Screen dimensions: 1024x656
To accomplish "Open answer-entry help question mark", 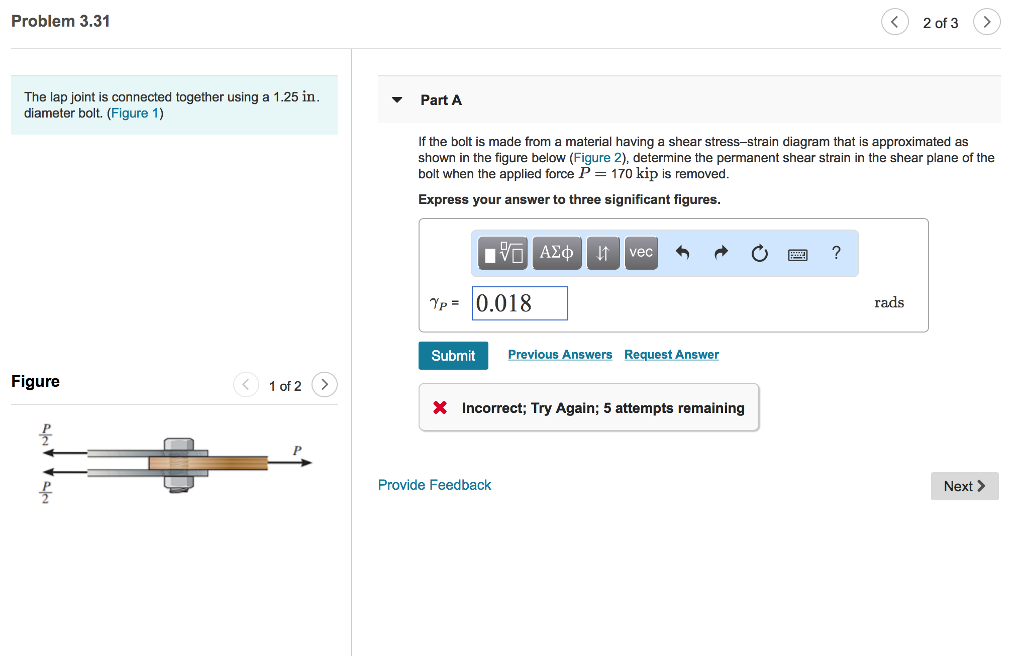I will (x=836, y=253).
